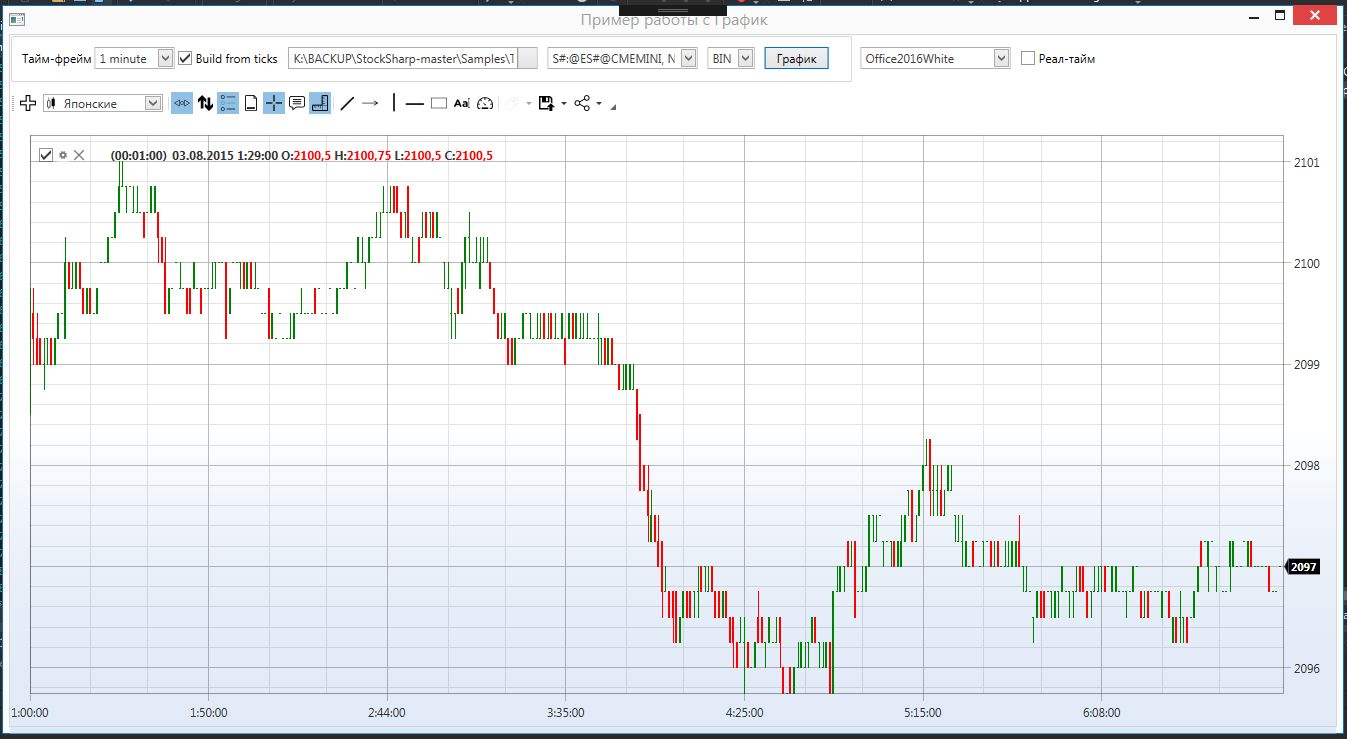Image resolution: width=1347 pixels, height=739 pixels.
Task: Expand the Японские chart type dropdown
Action: click(103, 103)
